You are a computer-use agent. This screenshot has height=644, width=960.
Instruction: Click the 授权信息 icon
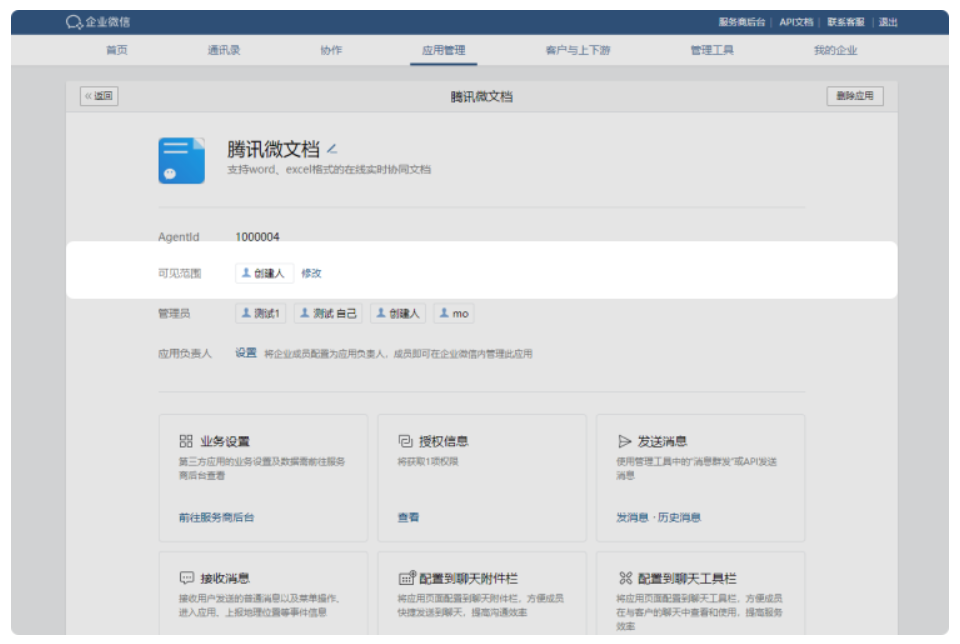(405, 441)
